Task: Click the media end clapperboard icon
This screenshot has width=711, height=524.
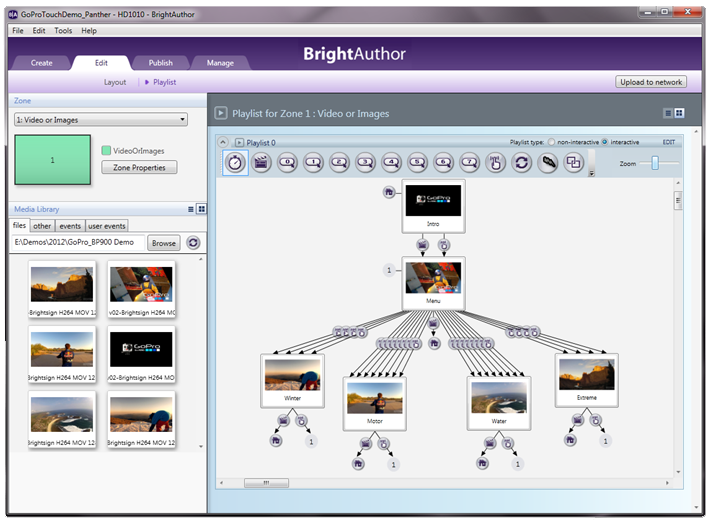Action: click(x=262, y=163)
